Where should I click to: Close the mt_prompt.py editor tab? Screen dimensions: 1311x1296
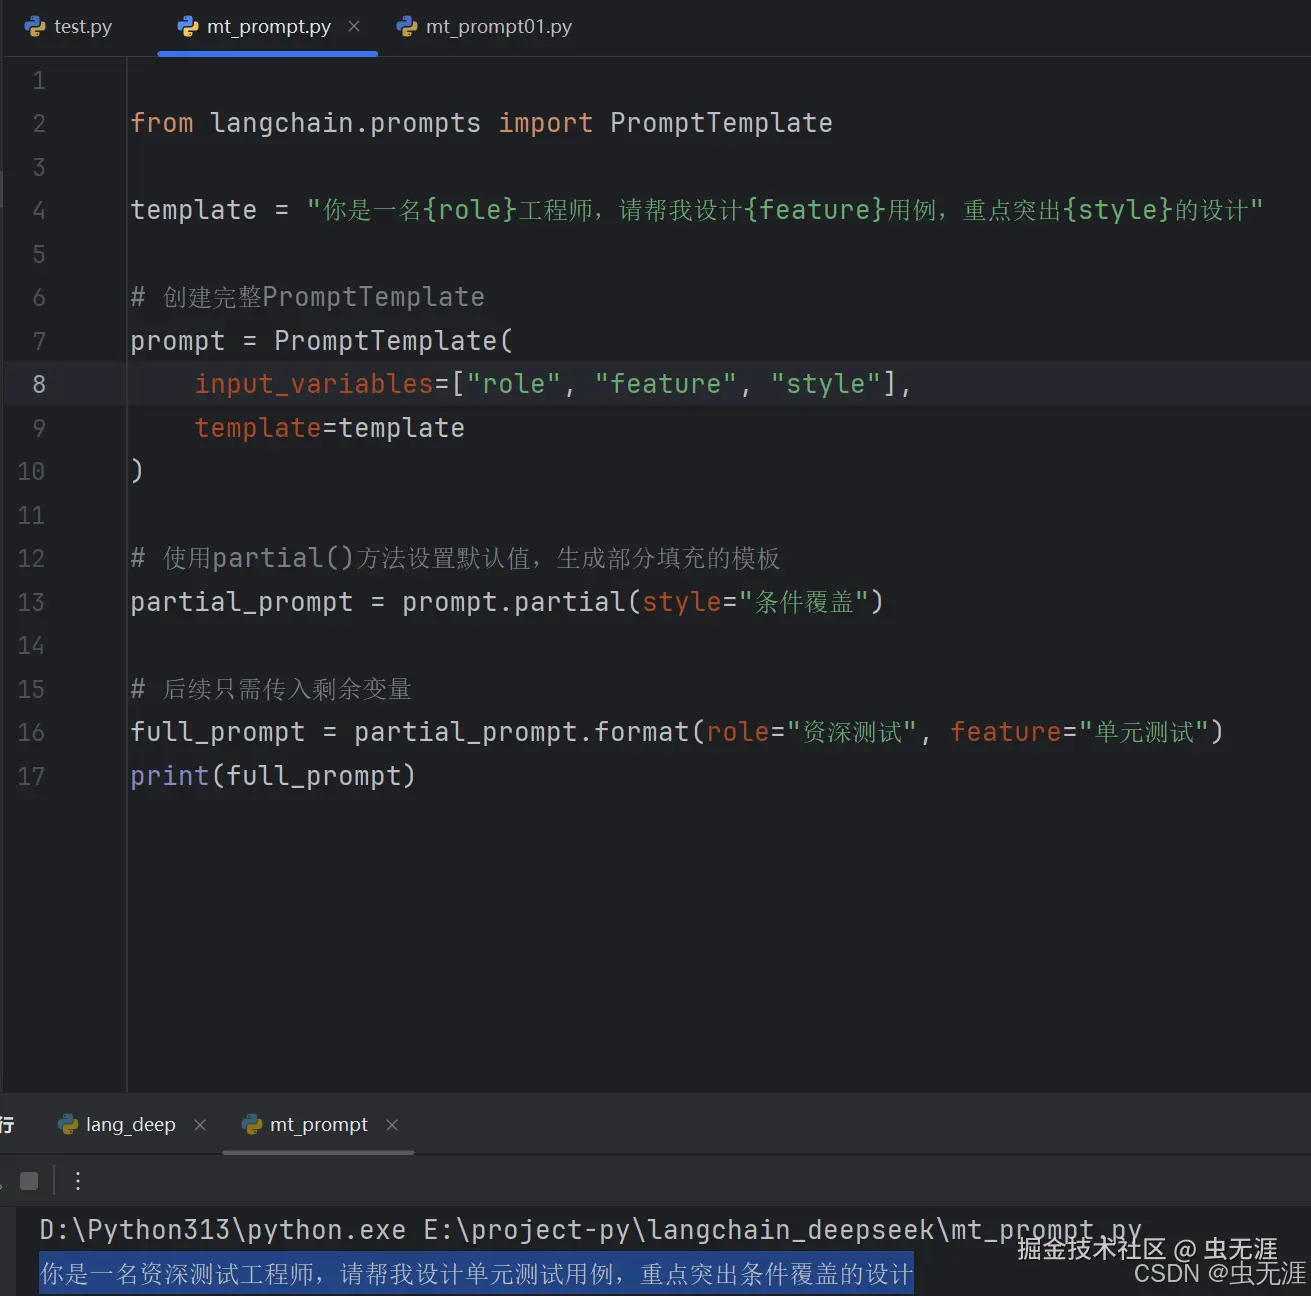354,27
